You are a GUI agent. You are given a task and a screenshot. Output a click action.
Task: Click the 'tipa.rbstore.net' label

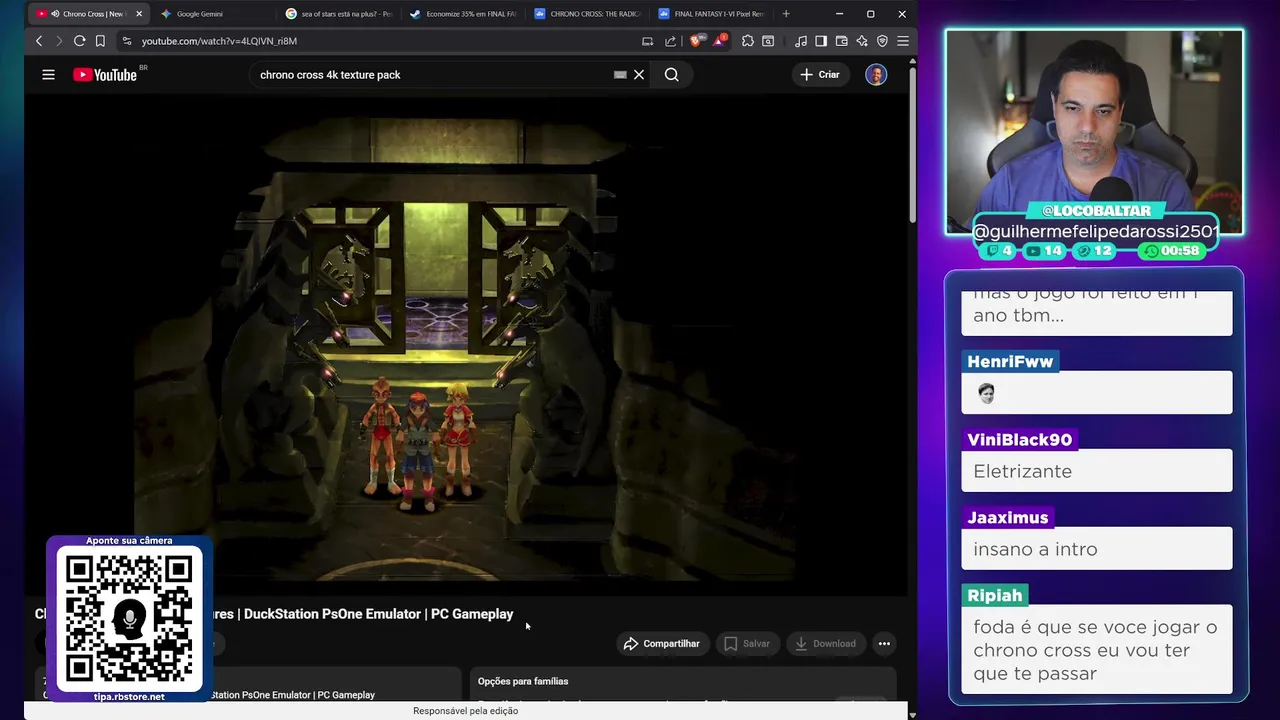click(129, 697)
